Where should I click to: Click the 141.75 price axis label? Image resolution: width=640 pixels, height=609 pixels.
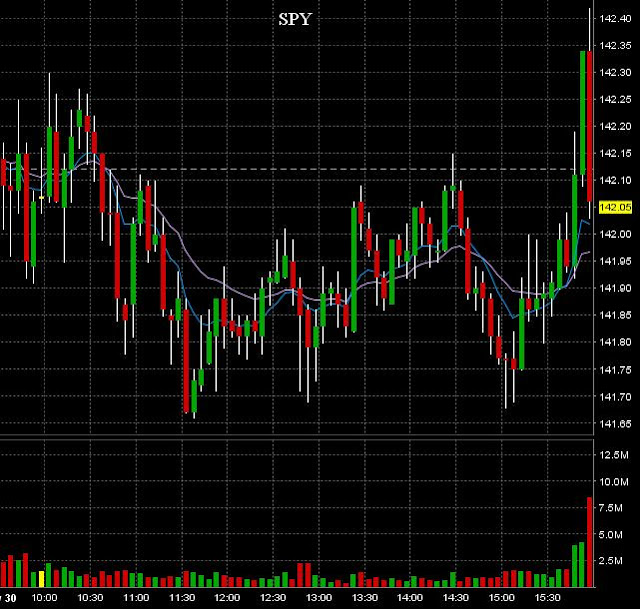tap(615, 369)
